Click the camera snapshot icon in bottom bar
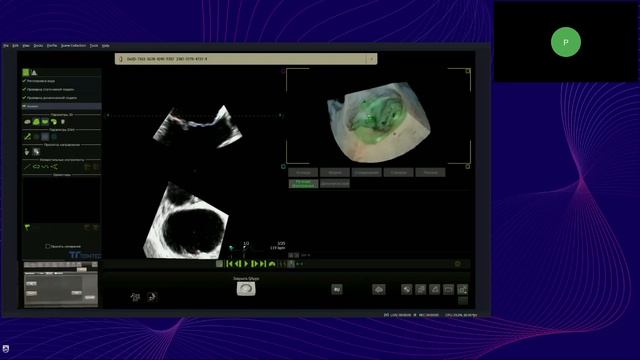 point(337,290)
